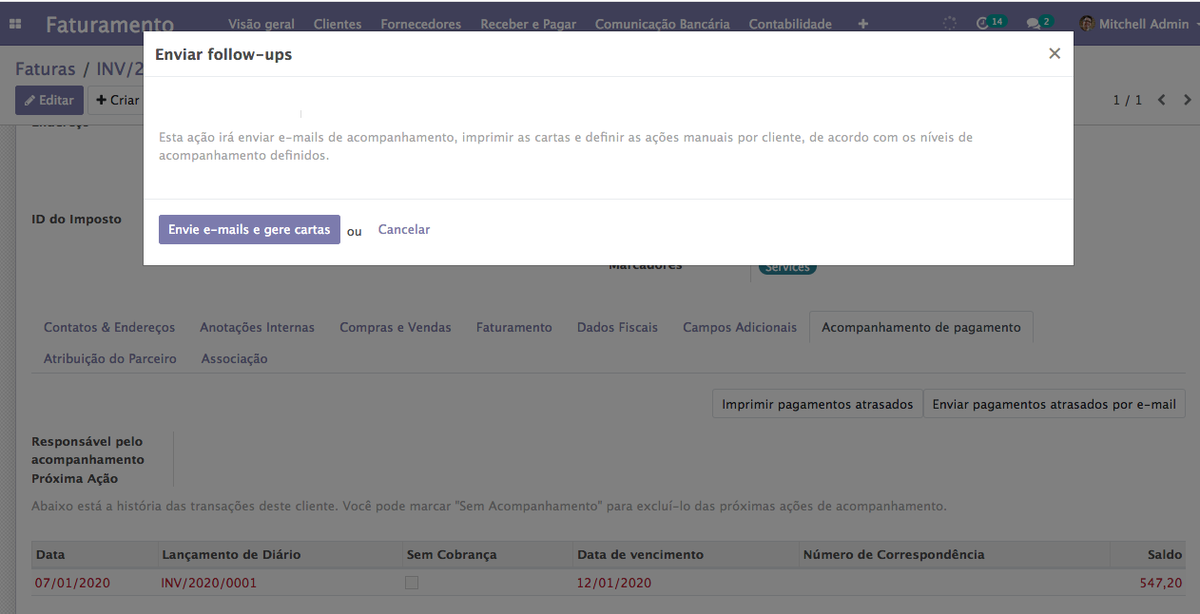The image size is (1200, 614).
Task: Go to the previous record arrow
Action: click(1162, 100)
